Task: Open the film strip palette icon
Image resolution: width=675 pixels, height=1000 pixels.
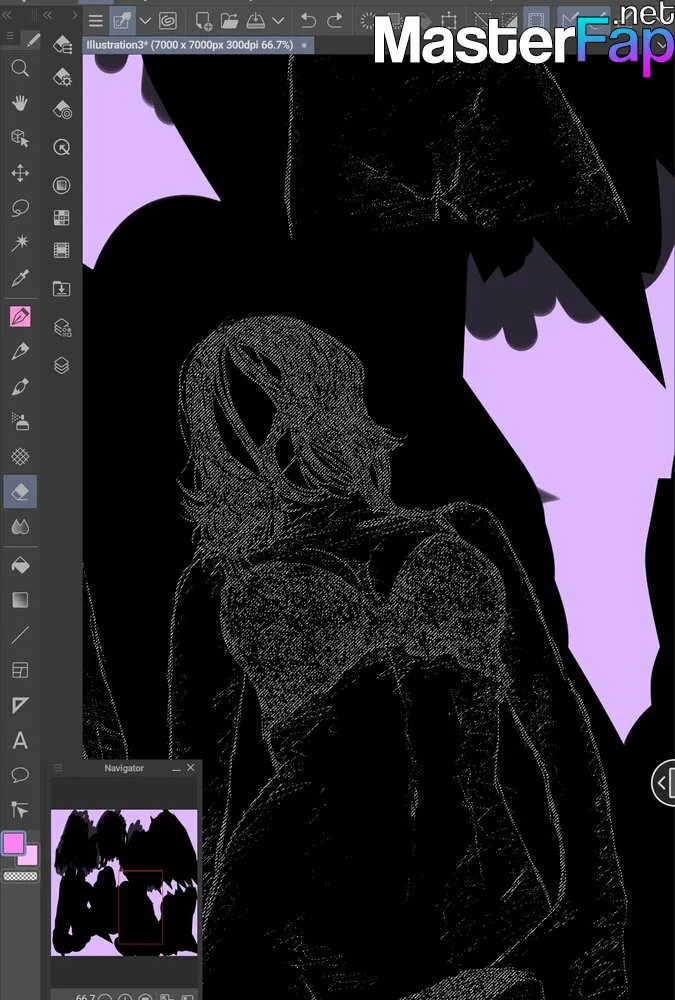Action: [x=62, y=251]
